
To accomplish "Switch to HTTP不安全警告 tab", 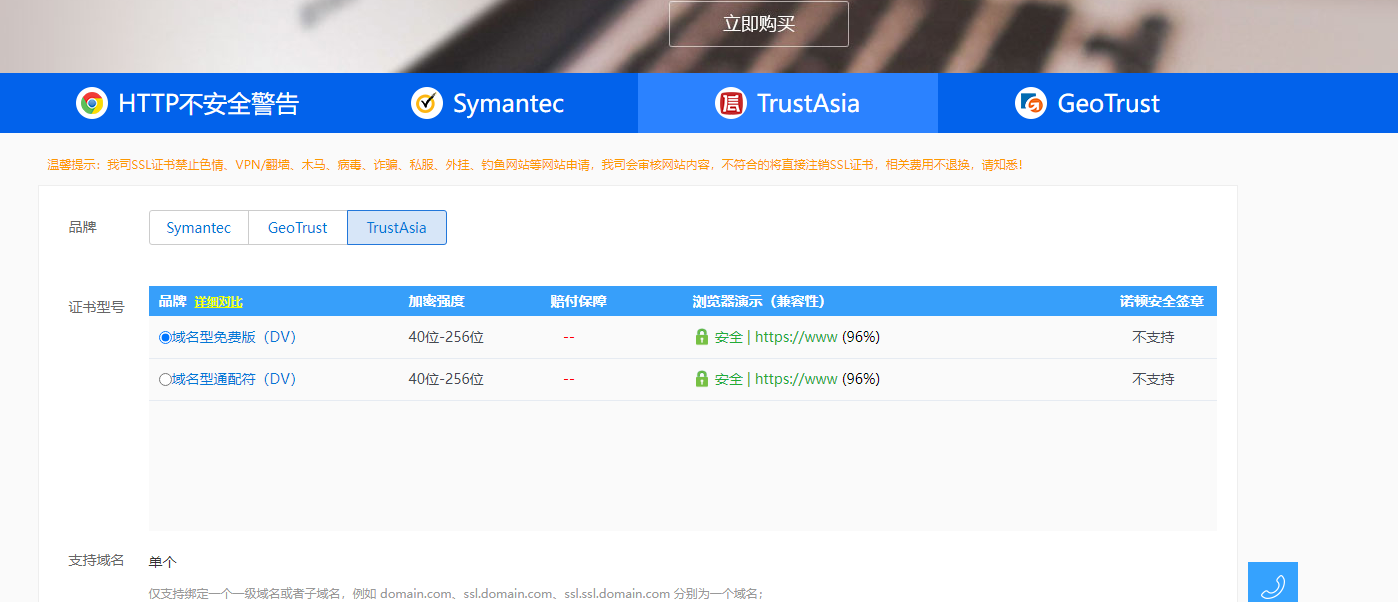I will [x=188, y=103].
